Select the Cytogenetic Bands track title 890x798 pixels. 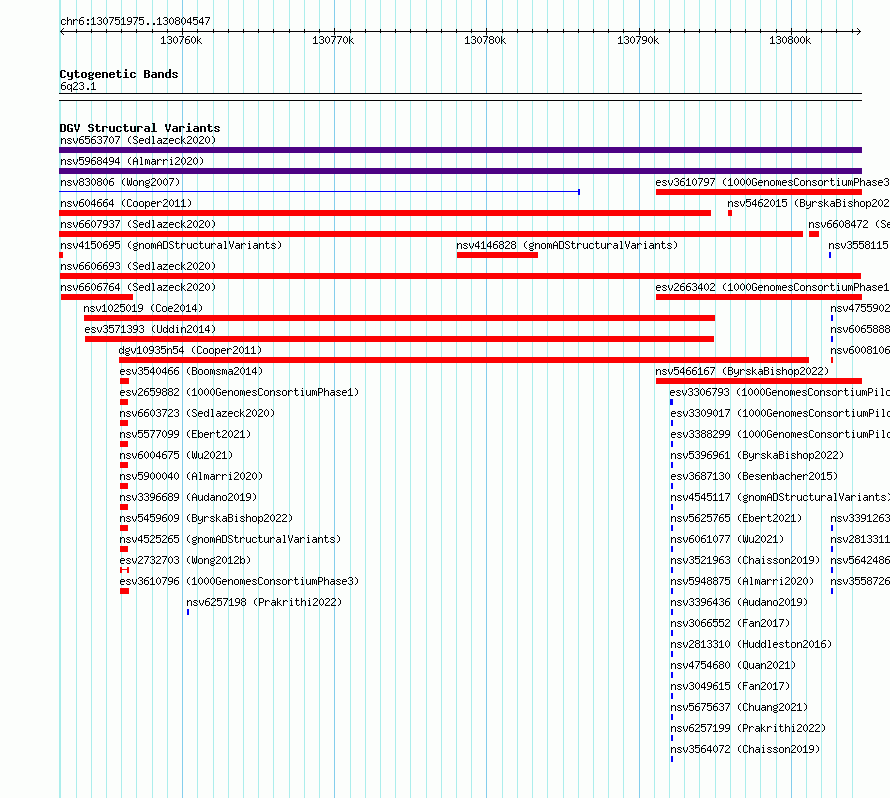119,74
